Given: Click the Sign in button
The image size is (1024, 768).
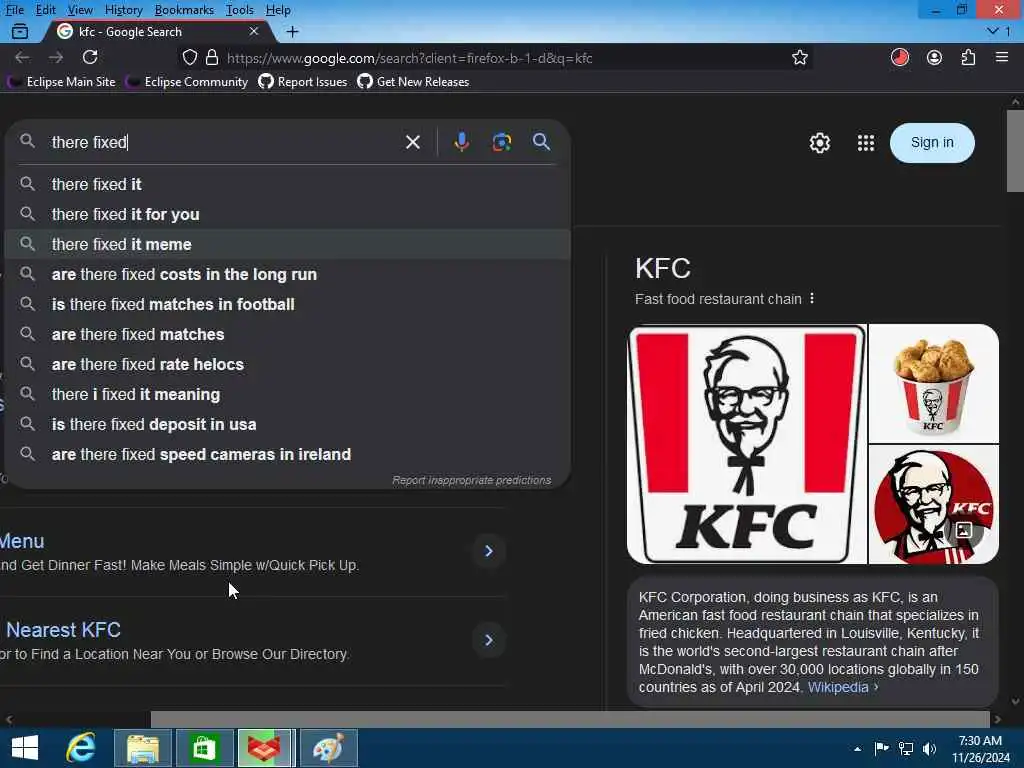Looking at the screenshot, I should coord(932,142).
